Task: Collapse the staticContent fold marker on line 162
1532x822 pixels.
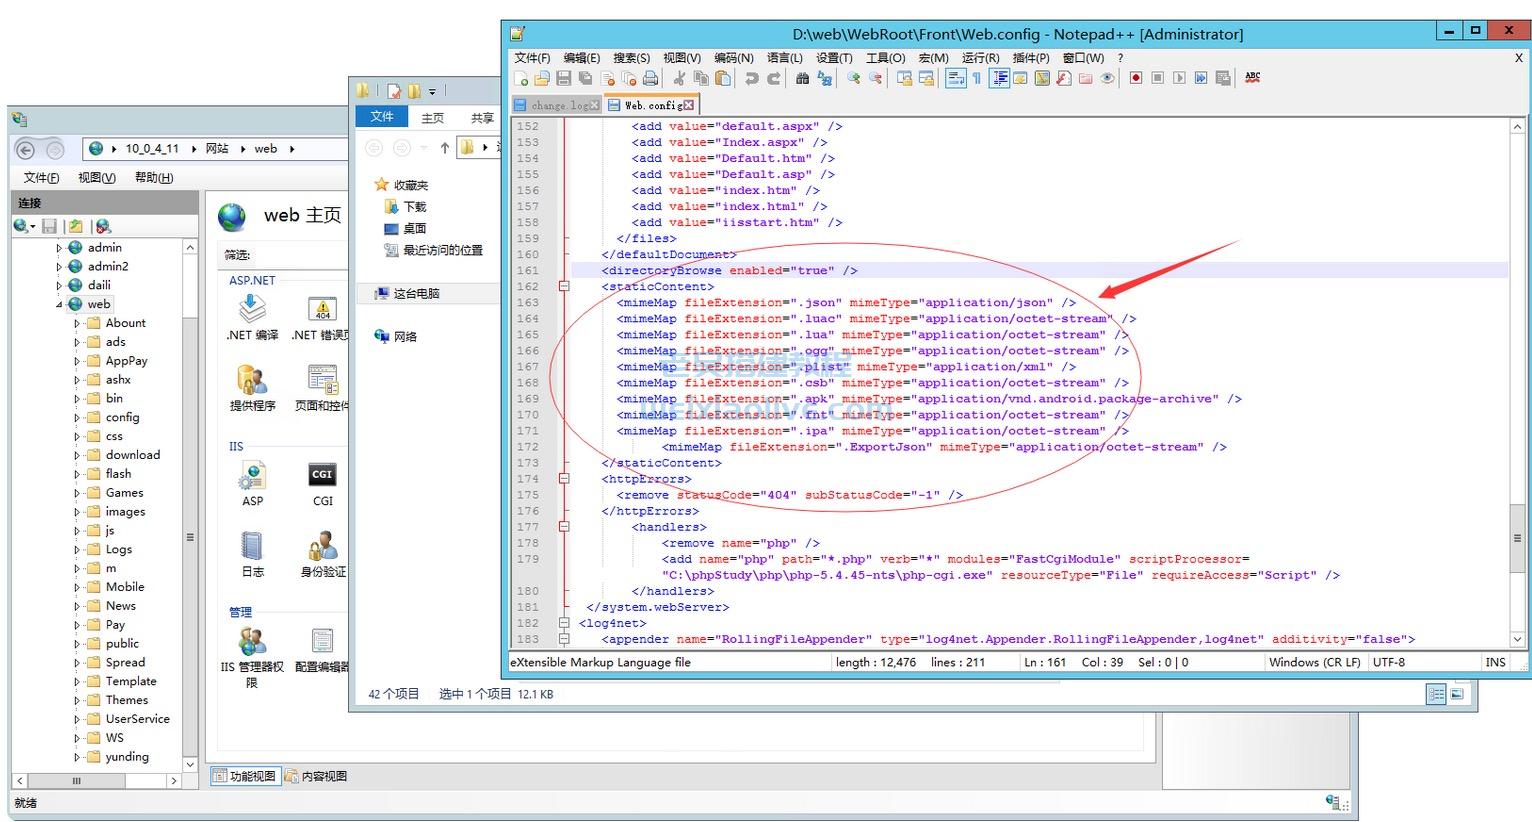Action: [x=564, y=286]
